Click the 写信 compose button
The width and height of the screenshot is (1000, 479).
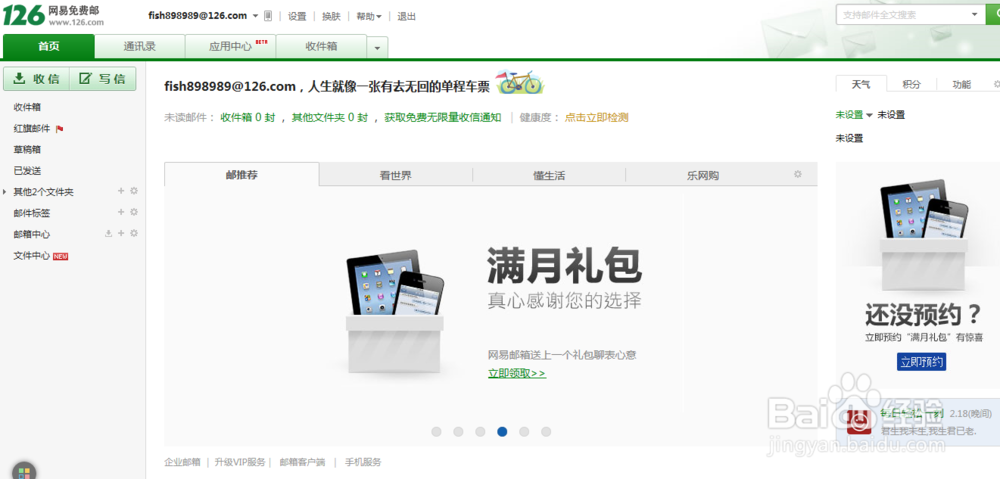(x=103, y=78)
